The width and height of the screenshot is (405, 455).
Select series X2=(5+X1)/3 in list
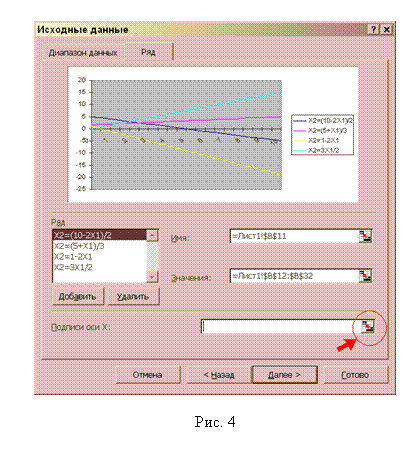(x=100, y=246)
